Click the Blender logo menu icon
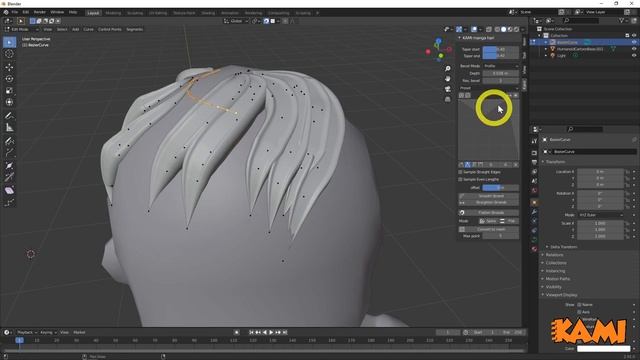Viewport: 640px width, 360px height. click(6, 13)
